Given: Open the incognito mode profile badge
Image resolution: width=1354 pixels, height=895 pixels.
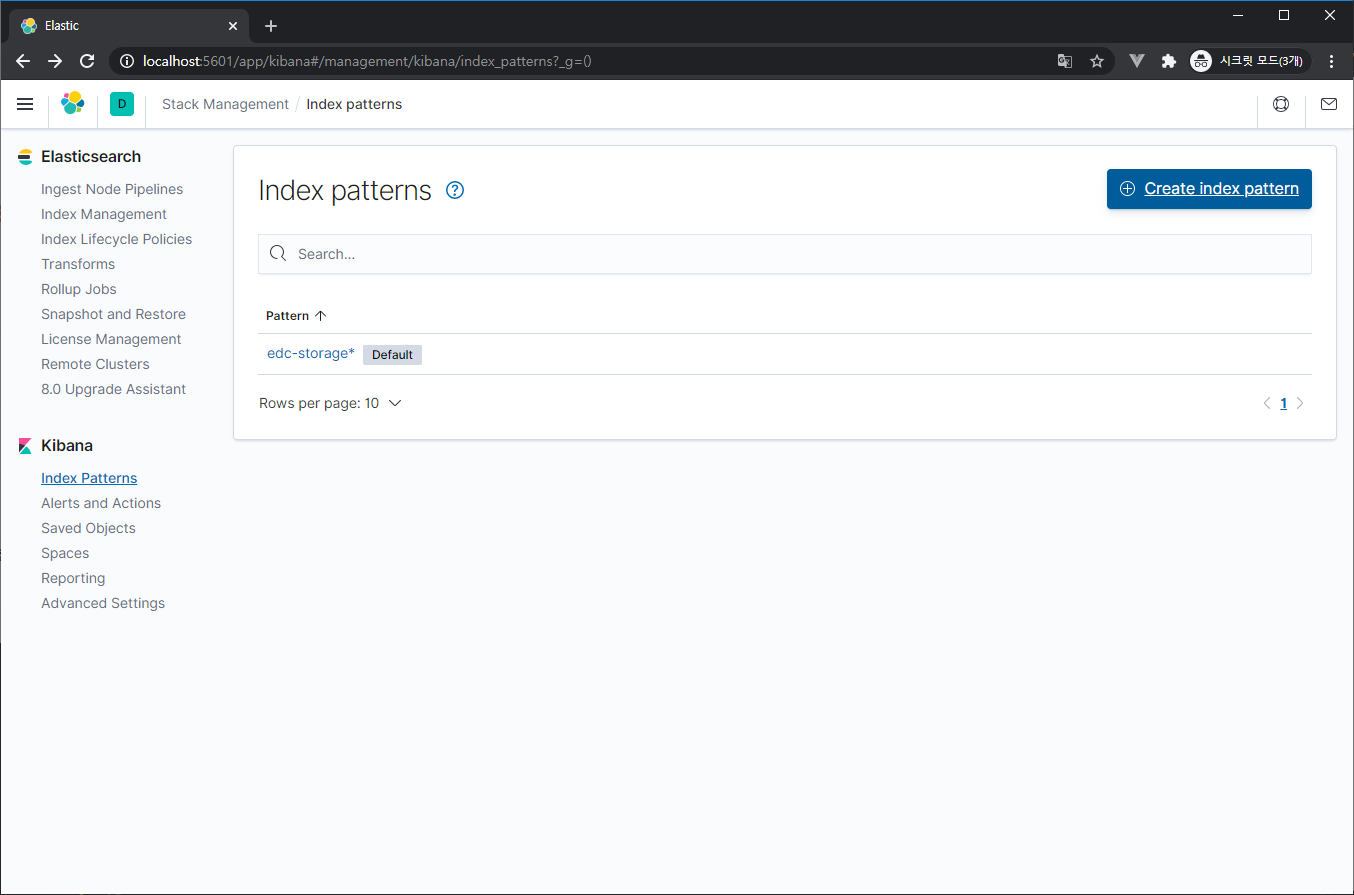Looking at the screenshot, I should (1249, 61).
